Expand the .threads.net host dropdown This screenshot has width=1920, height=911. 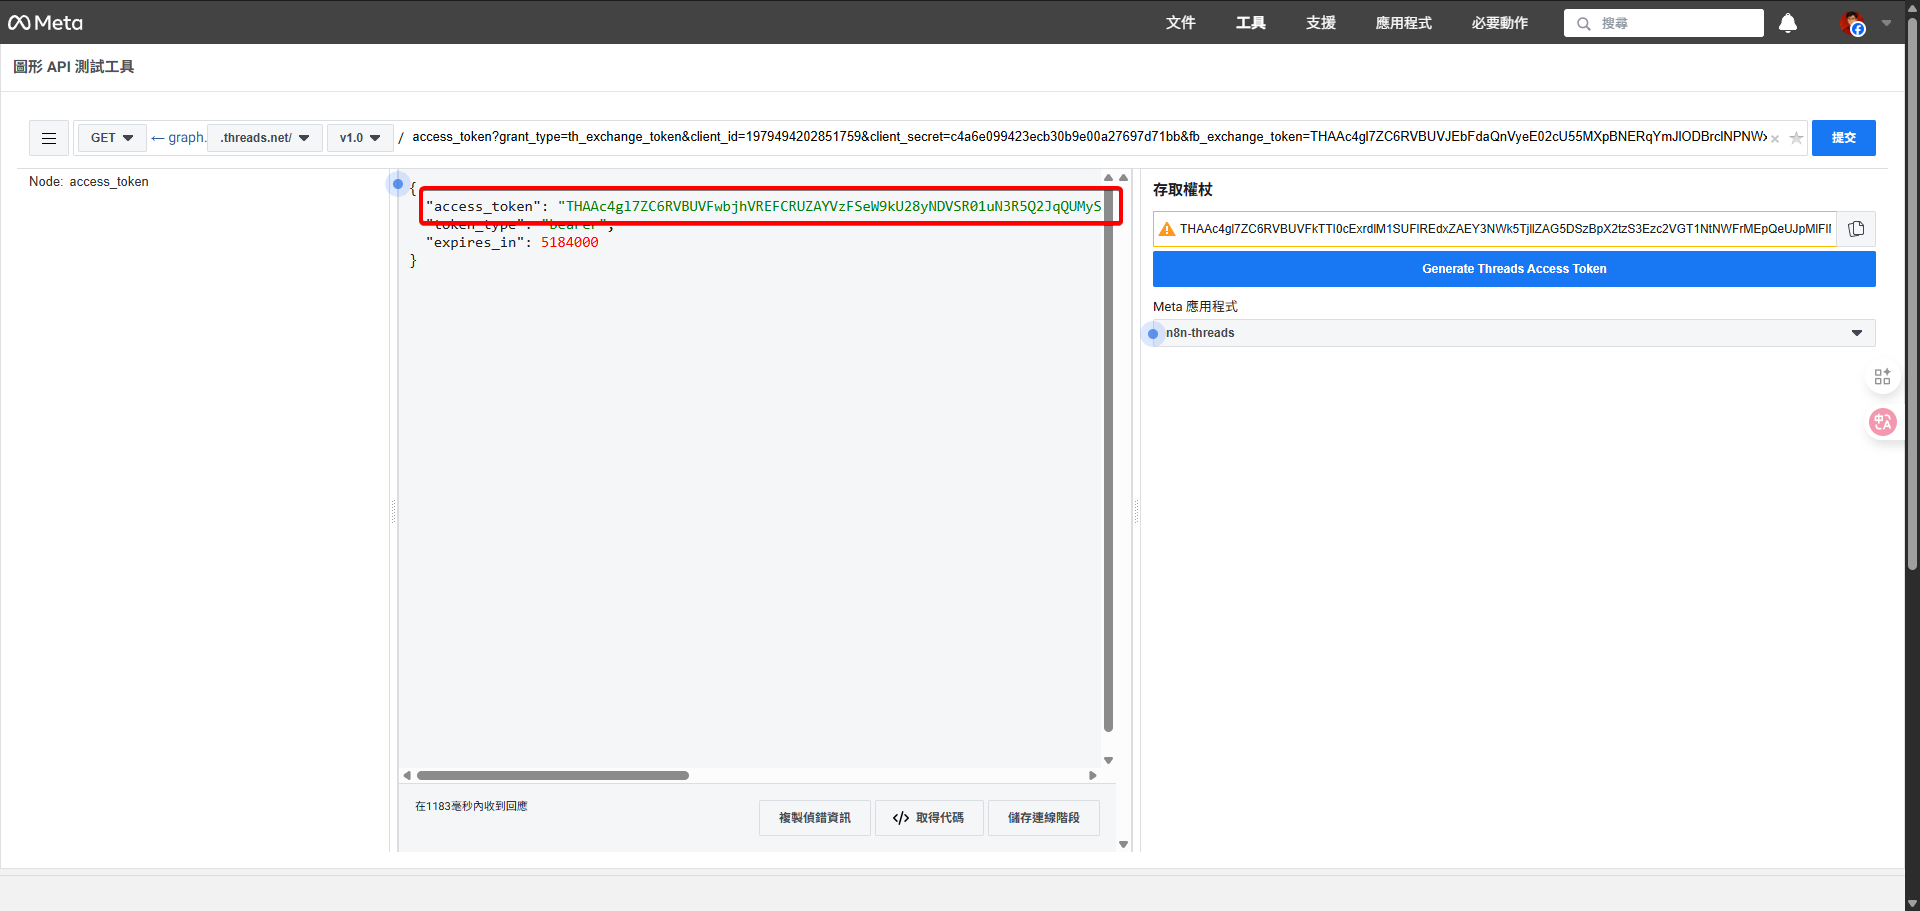coord(264,138)
